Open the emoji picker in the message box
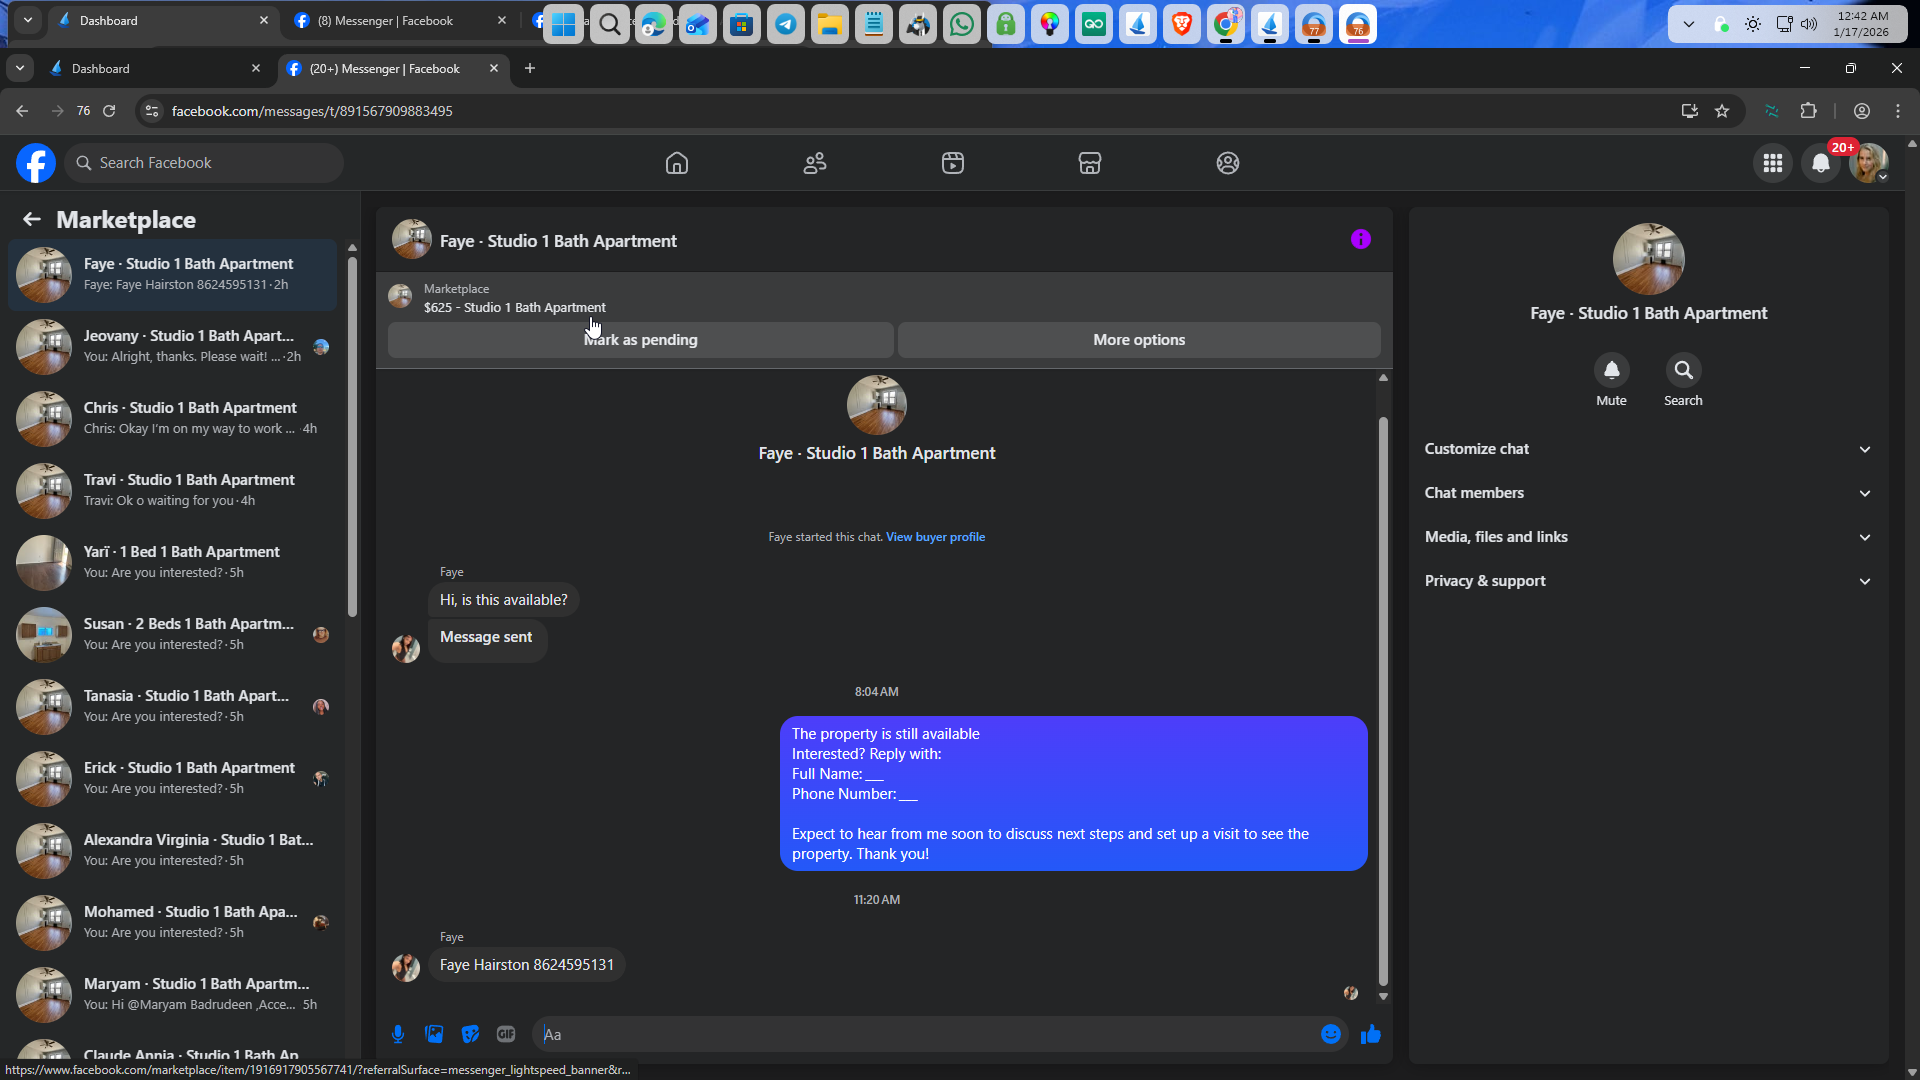The width and height of the screenshot is (1920, 1080). pos(1330,1034)
